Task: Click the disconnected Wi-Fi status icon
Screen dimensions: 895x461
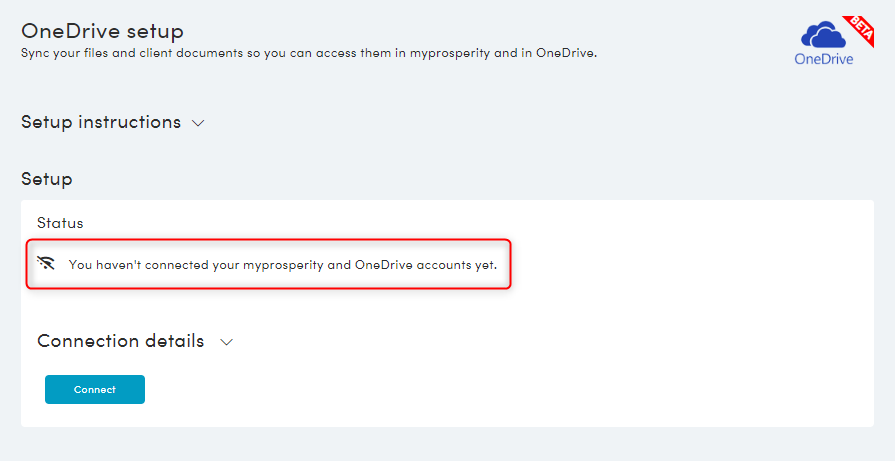Action: (46, 263)
